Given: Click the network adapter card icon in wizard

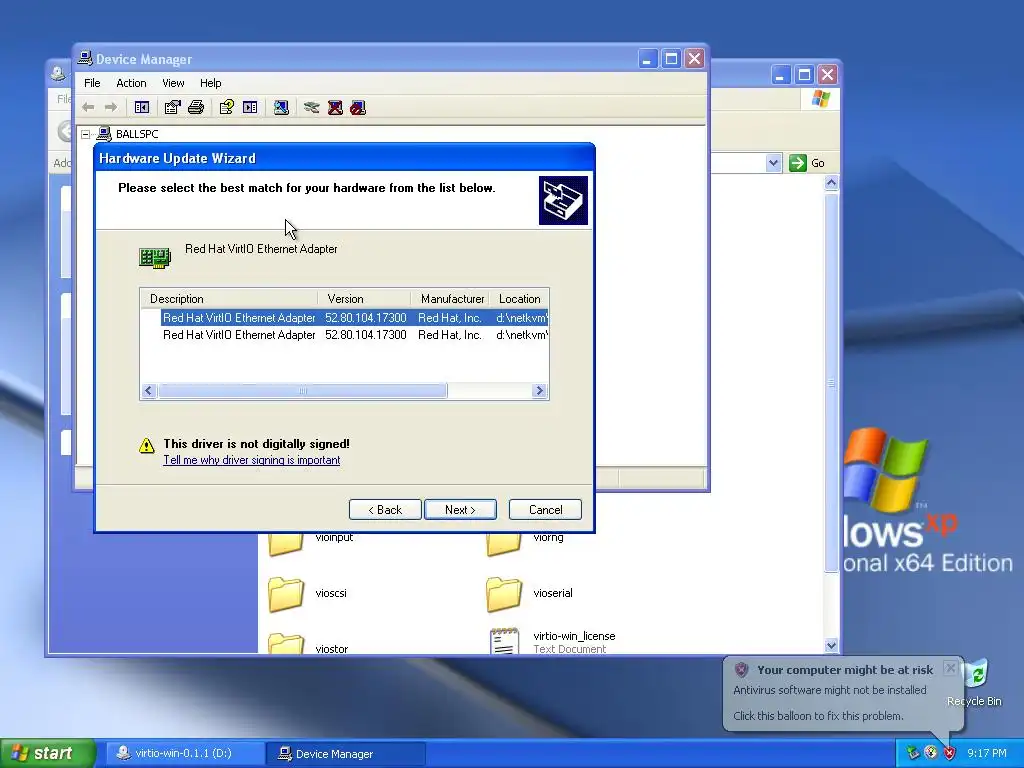Looking at the screenshot, I should point(155,257).
